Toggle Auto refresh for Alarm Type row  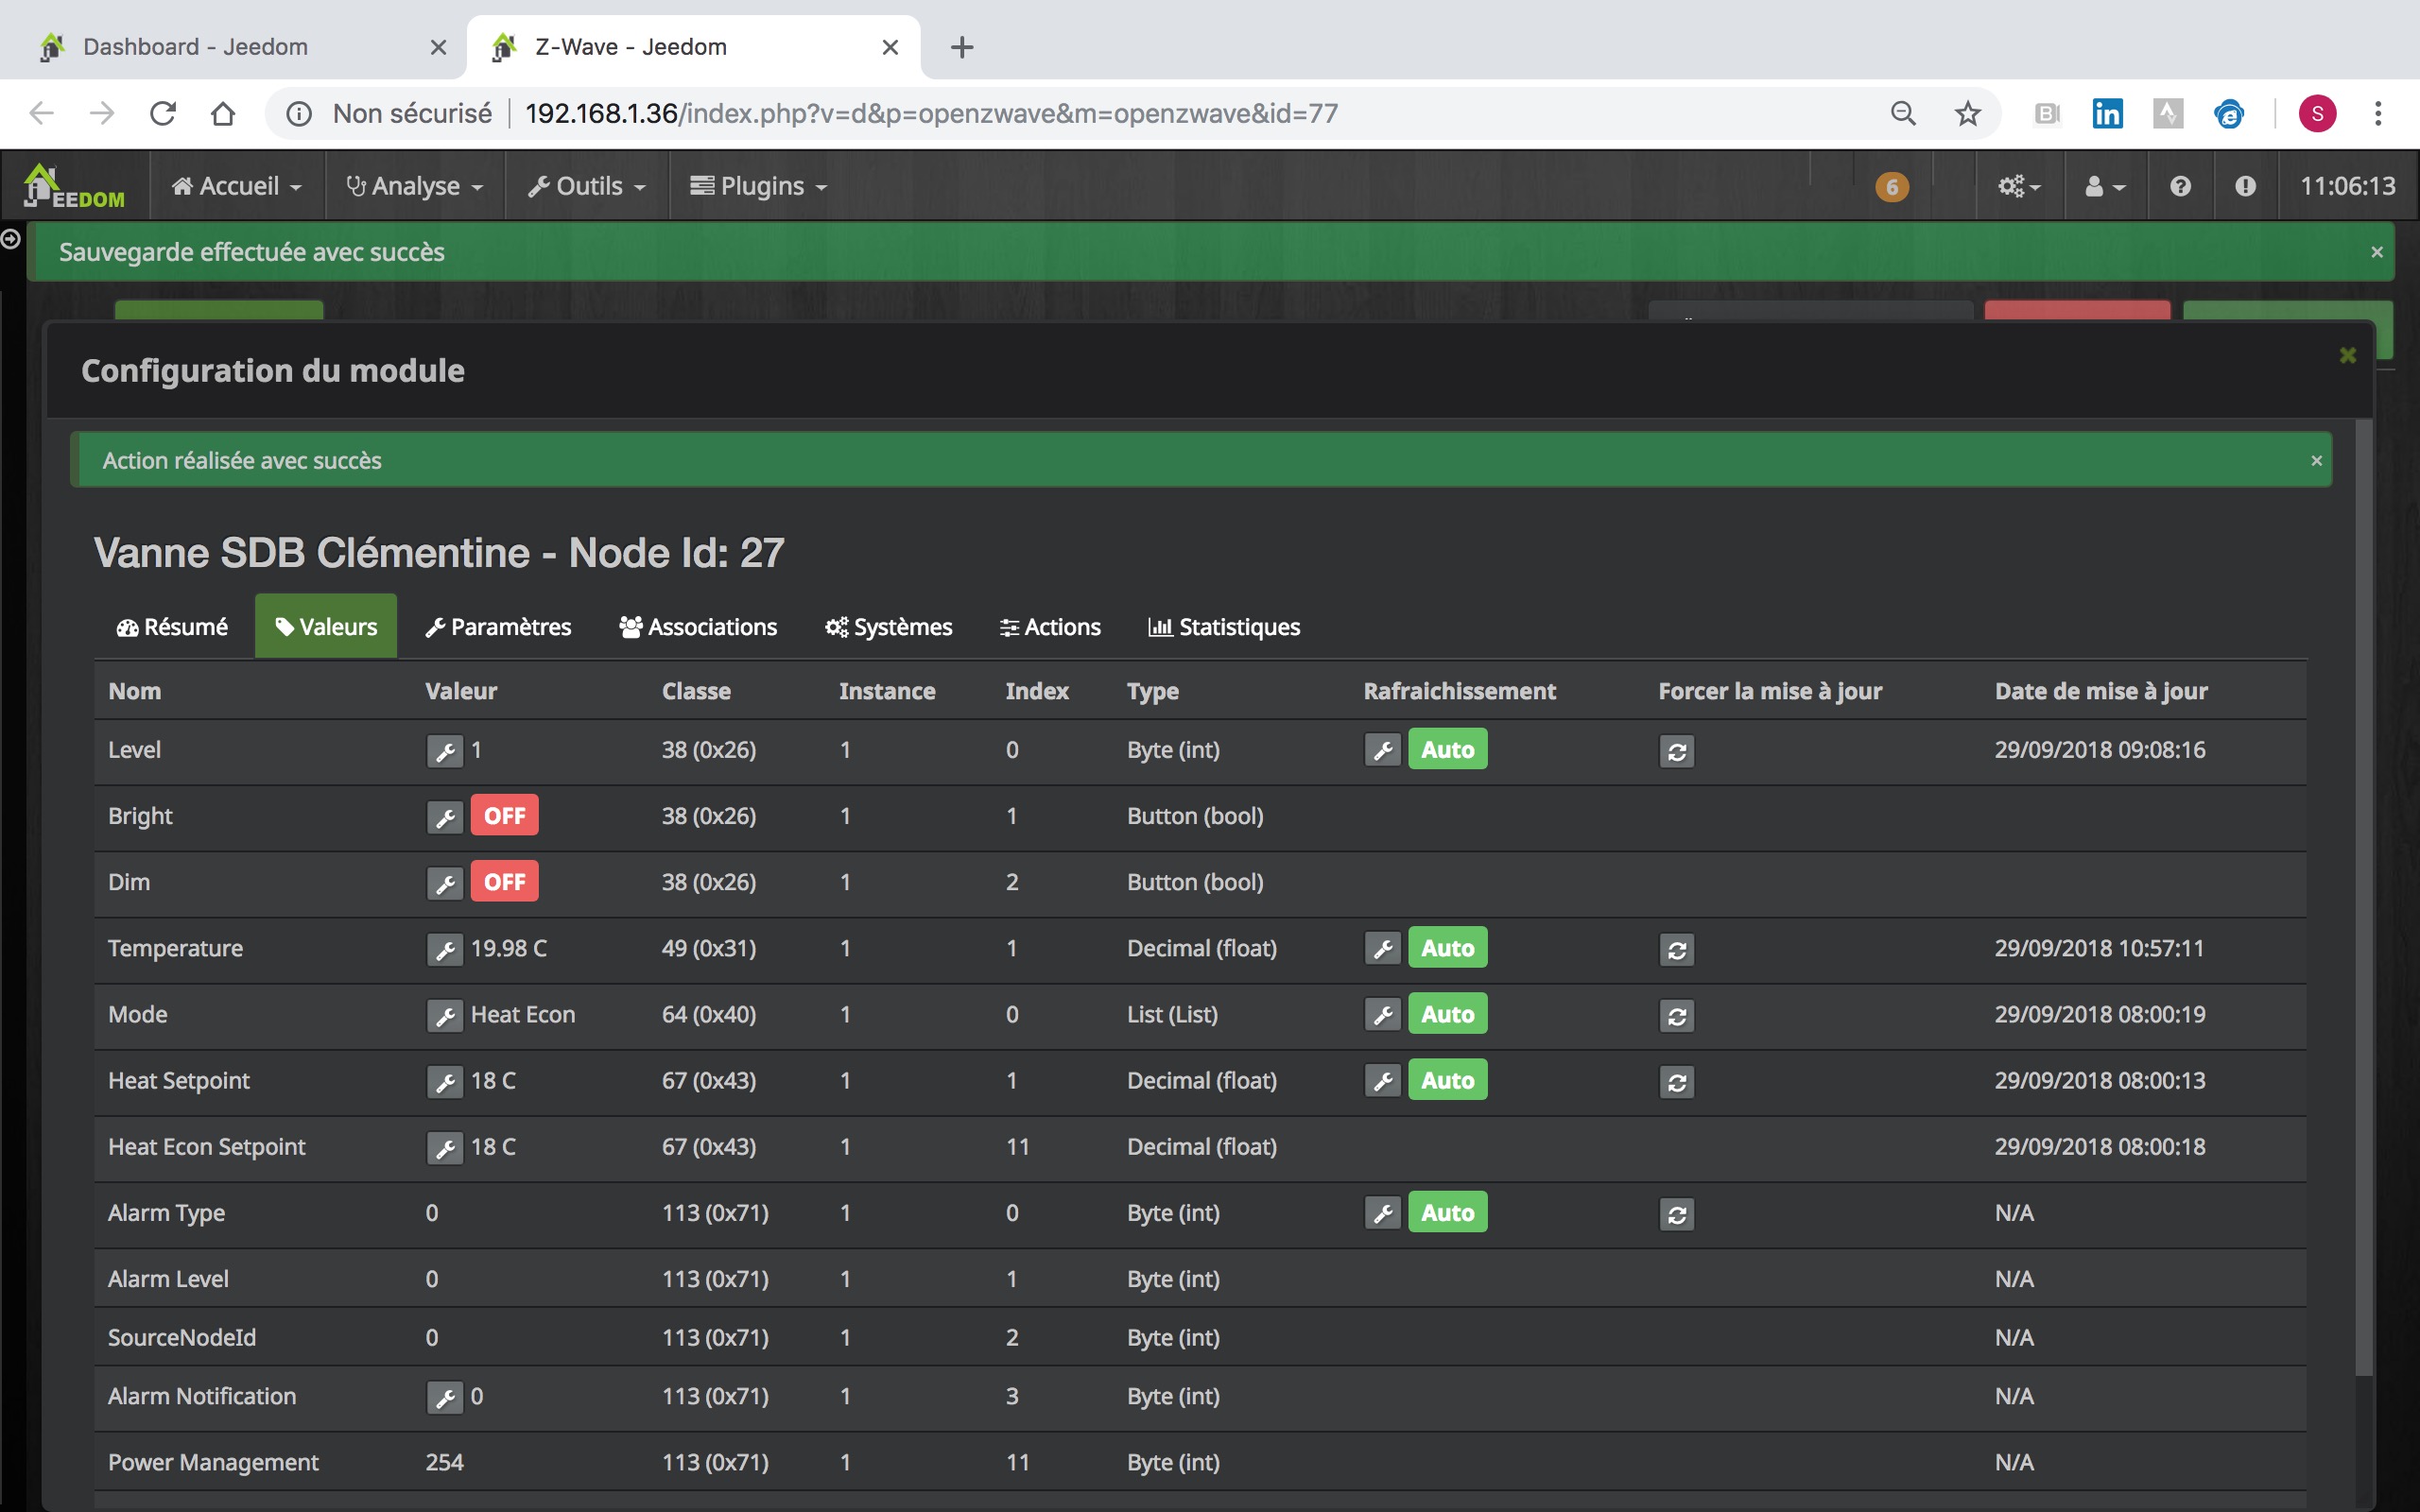pos(1447,1213)
